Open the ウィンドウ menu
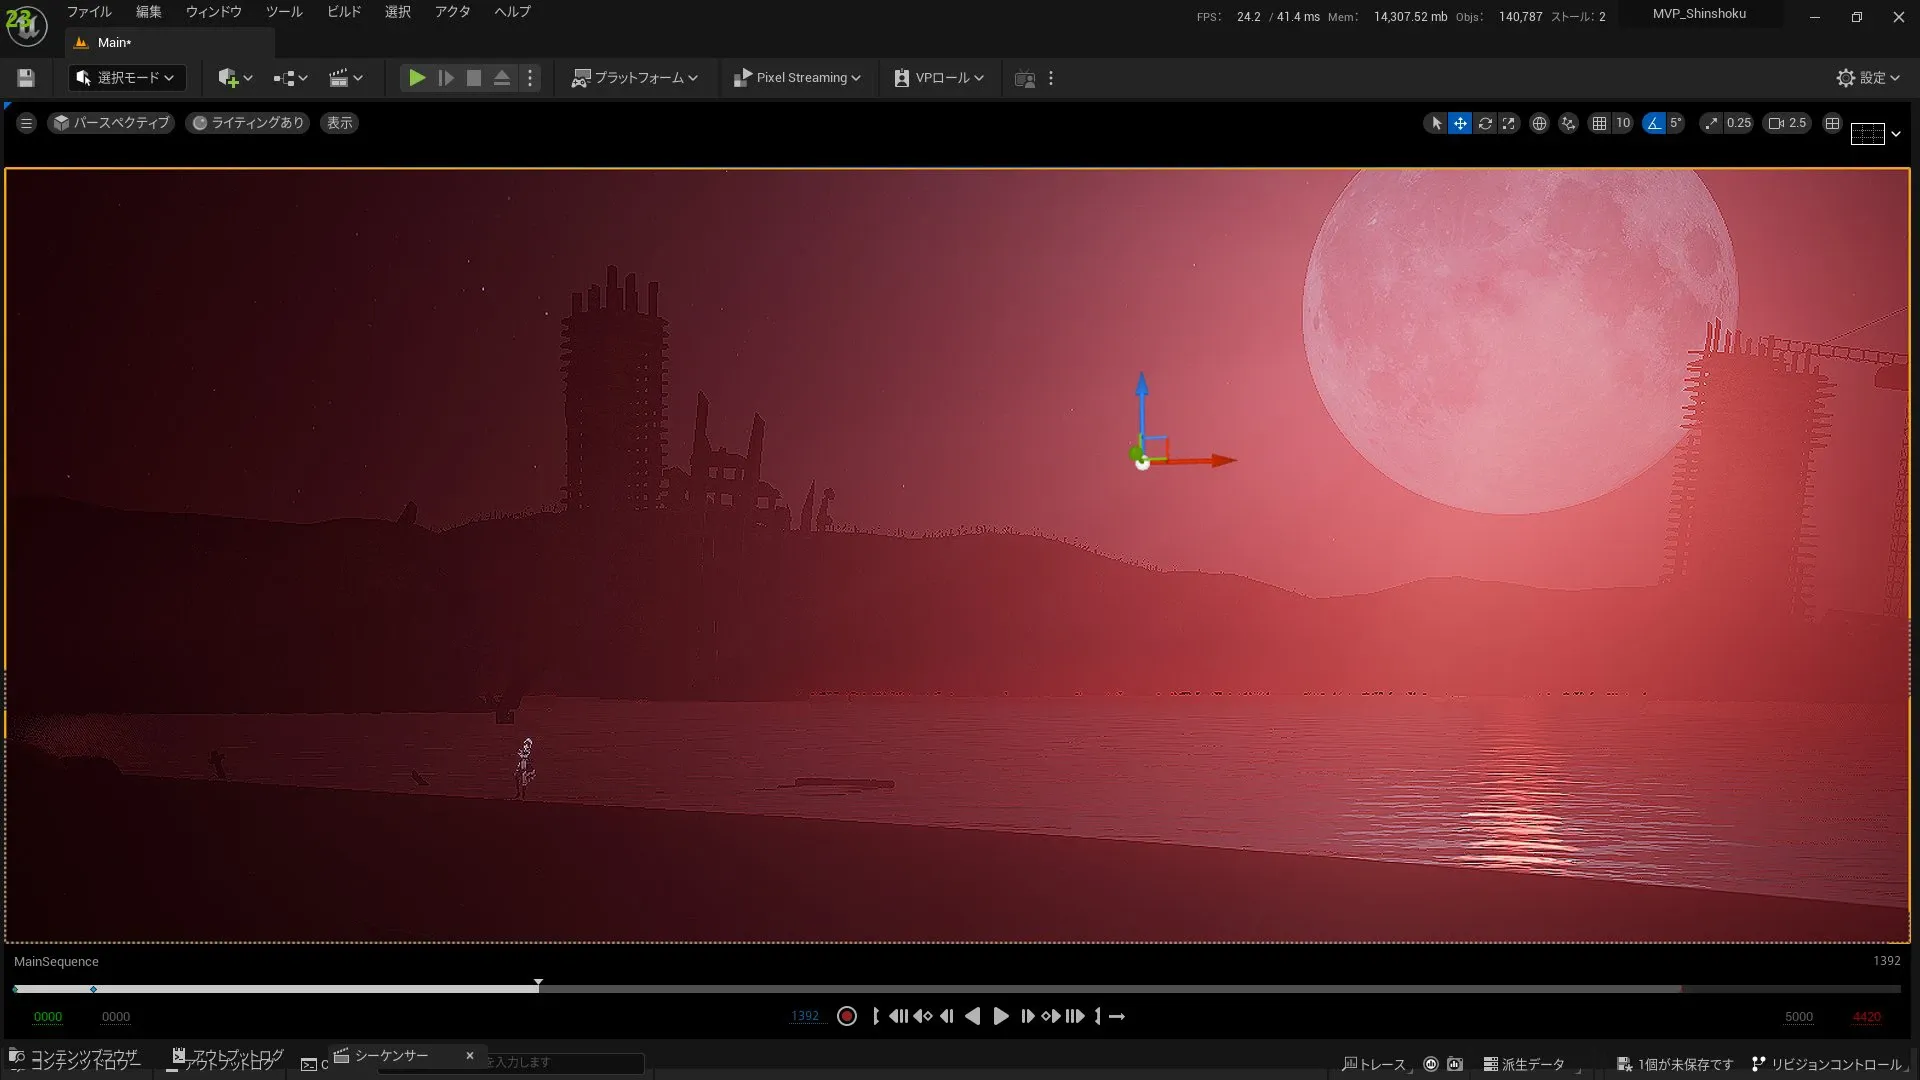1920x1080 pixels. (x=213, y=12)
